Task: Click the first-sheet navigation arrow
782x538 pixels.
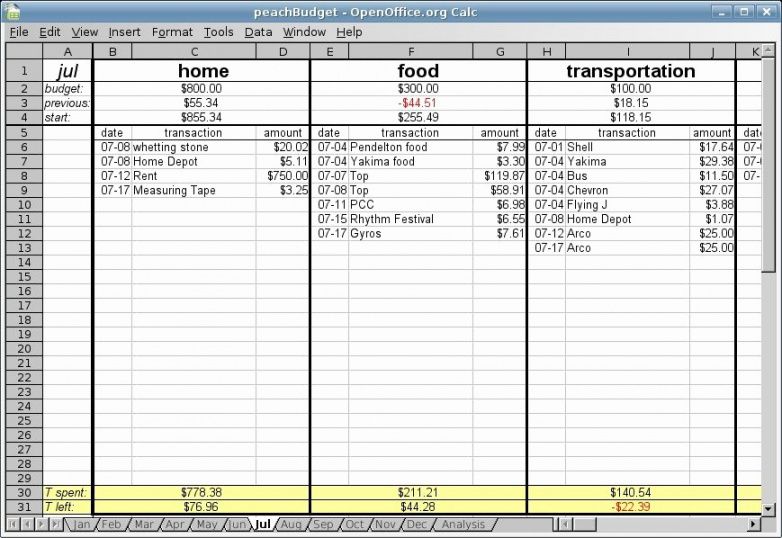Action: (x=13, y=525)
